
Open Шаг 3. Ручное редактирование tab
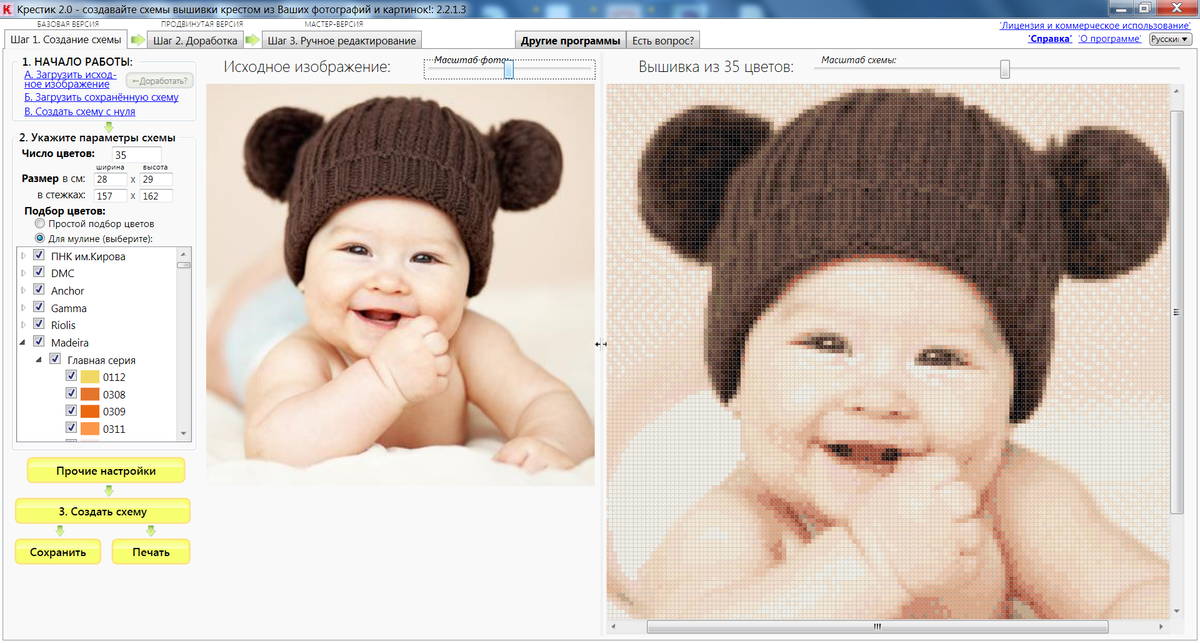pos(342,41)
